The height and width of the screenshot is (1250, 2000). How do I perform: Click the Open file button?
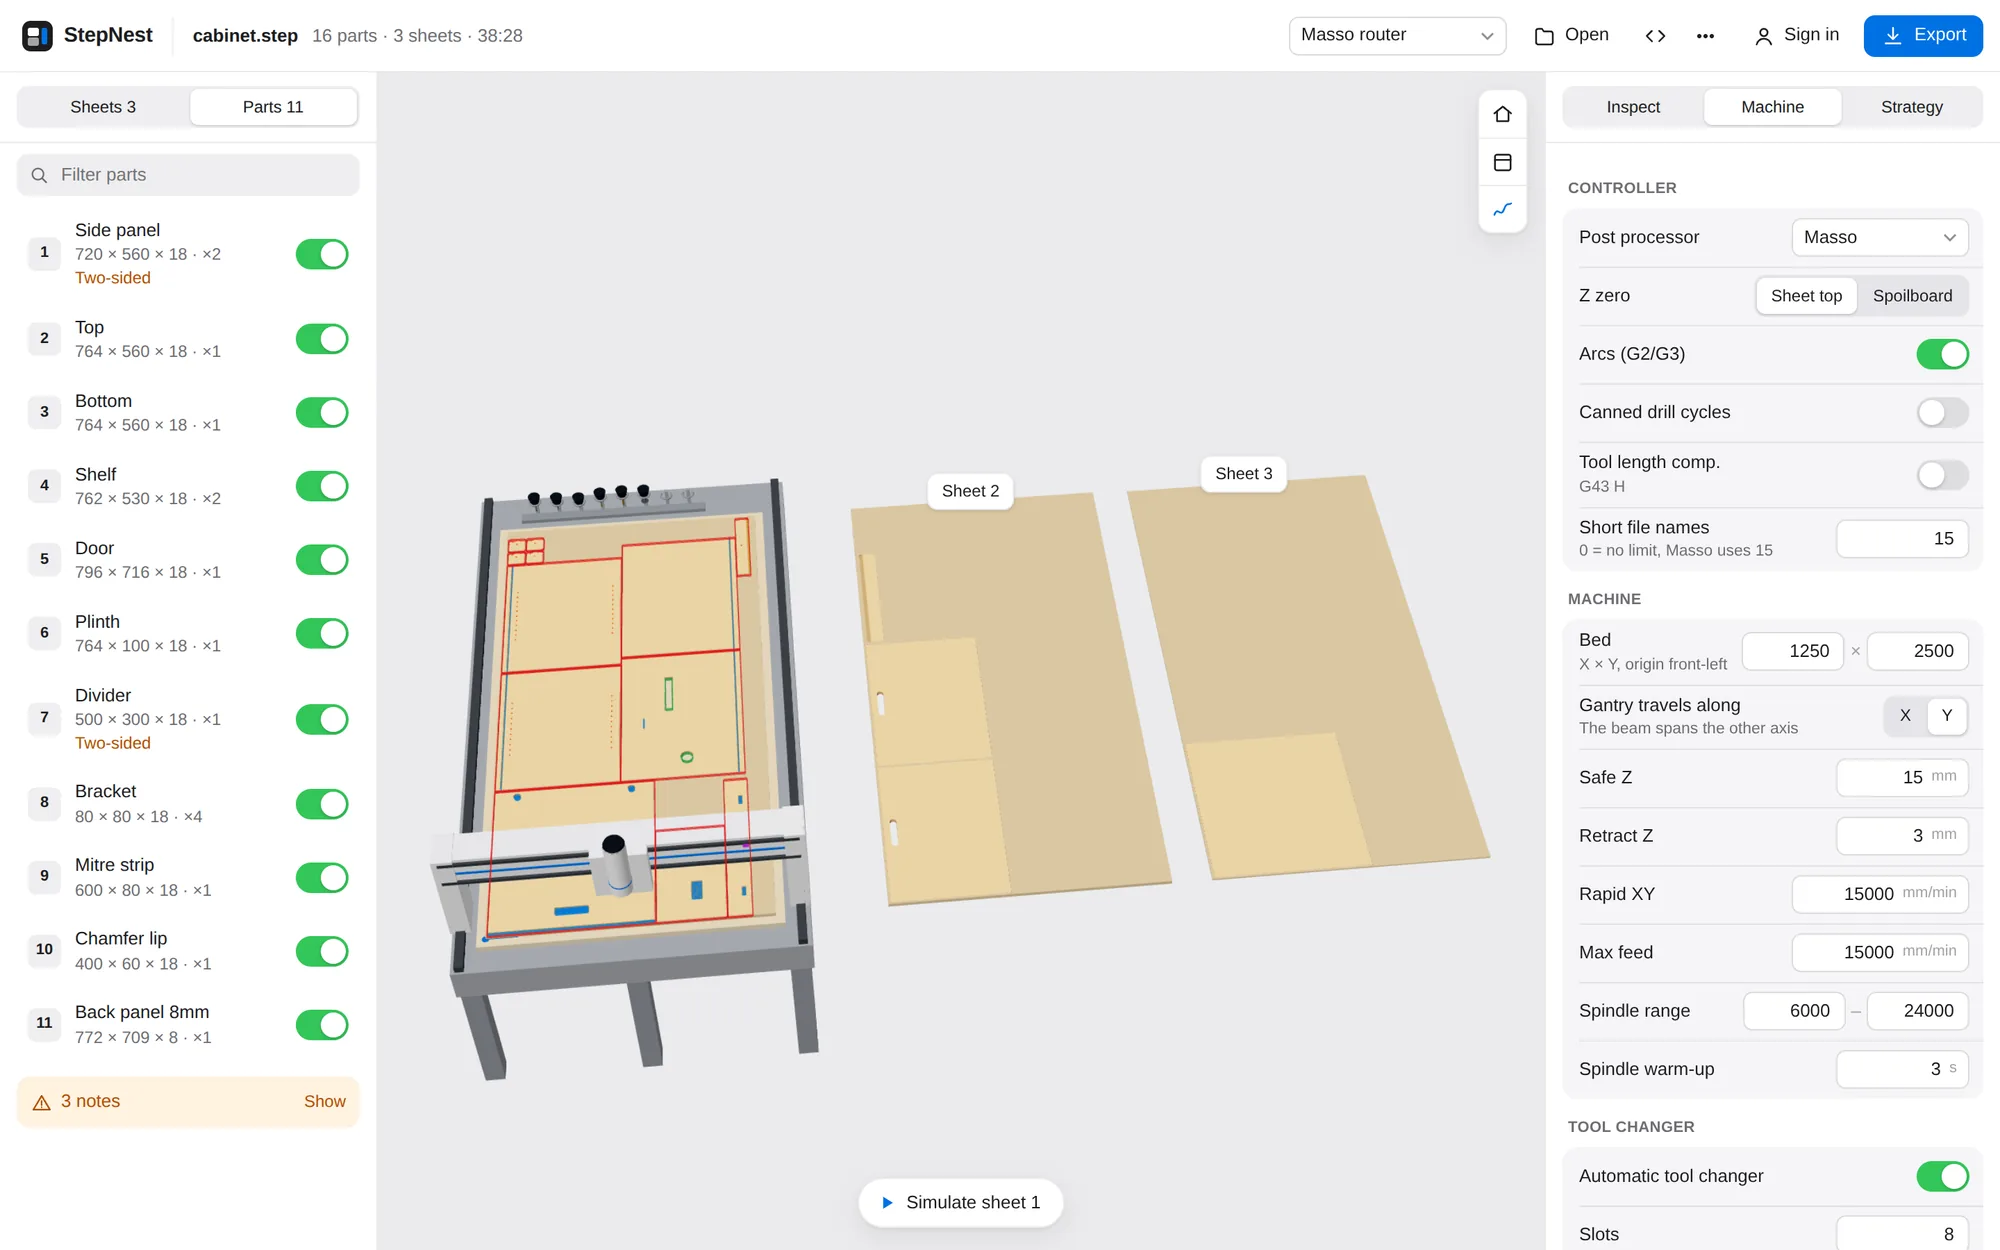(x=1571, y=36)
